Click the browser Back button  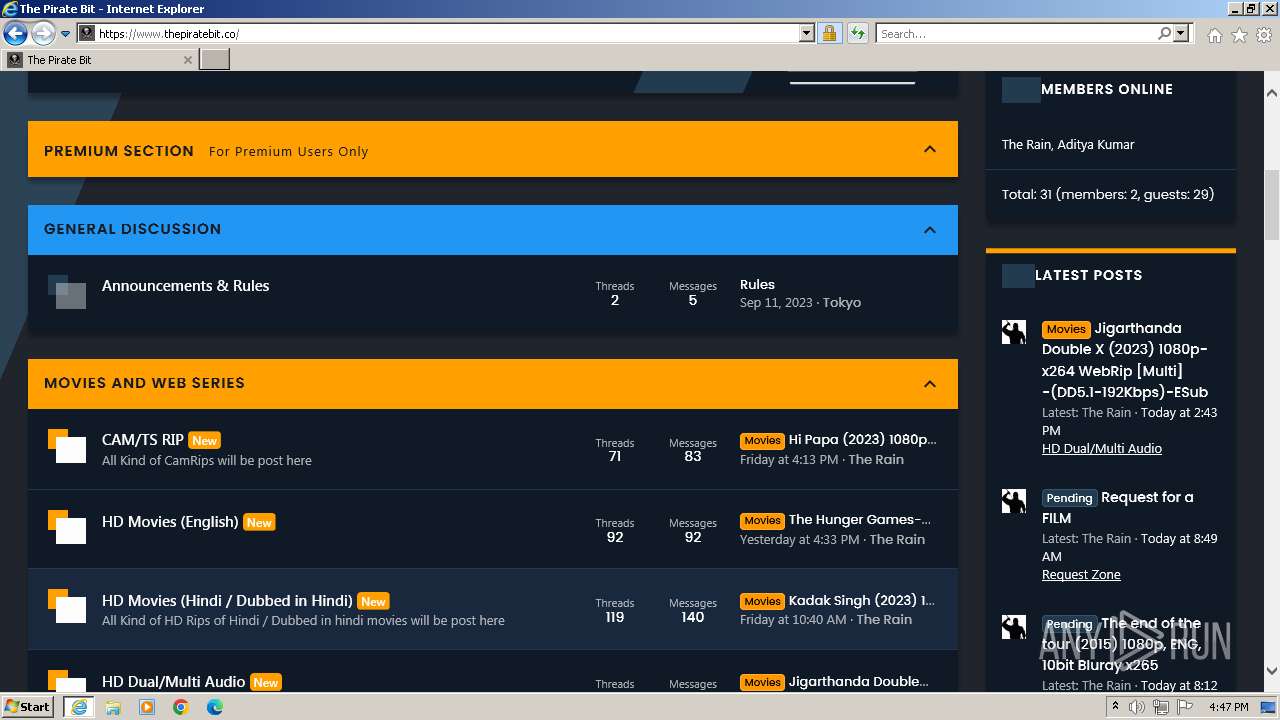pos(15,34)
